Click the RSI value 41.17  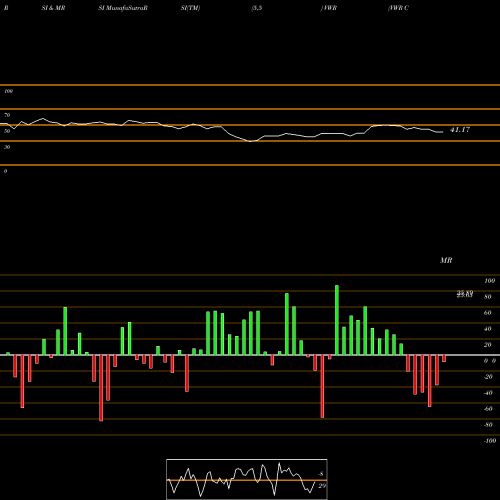460,130
